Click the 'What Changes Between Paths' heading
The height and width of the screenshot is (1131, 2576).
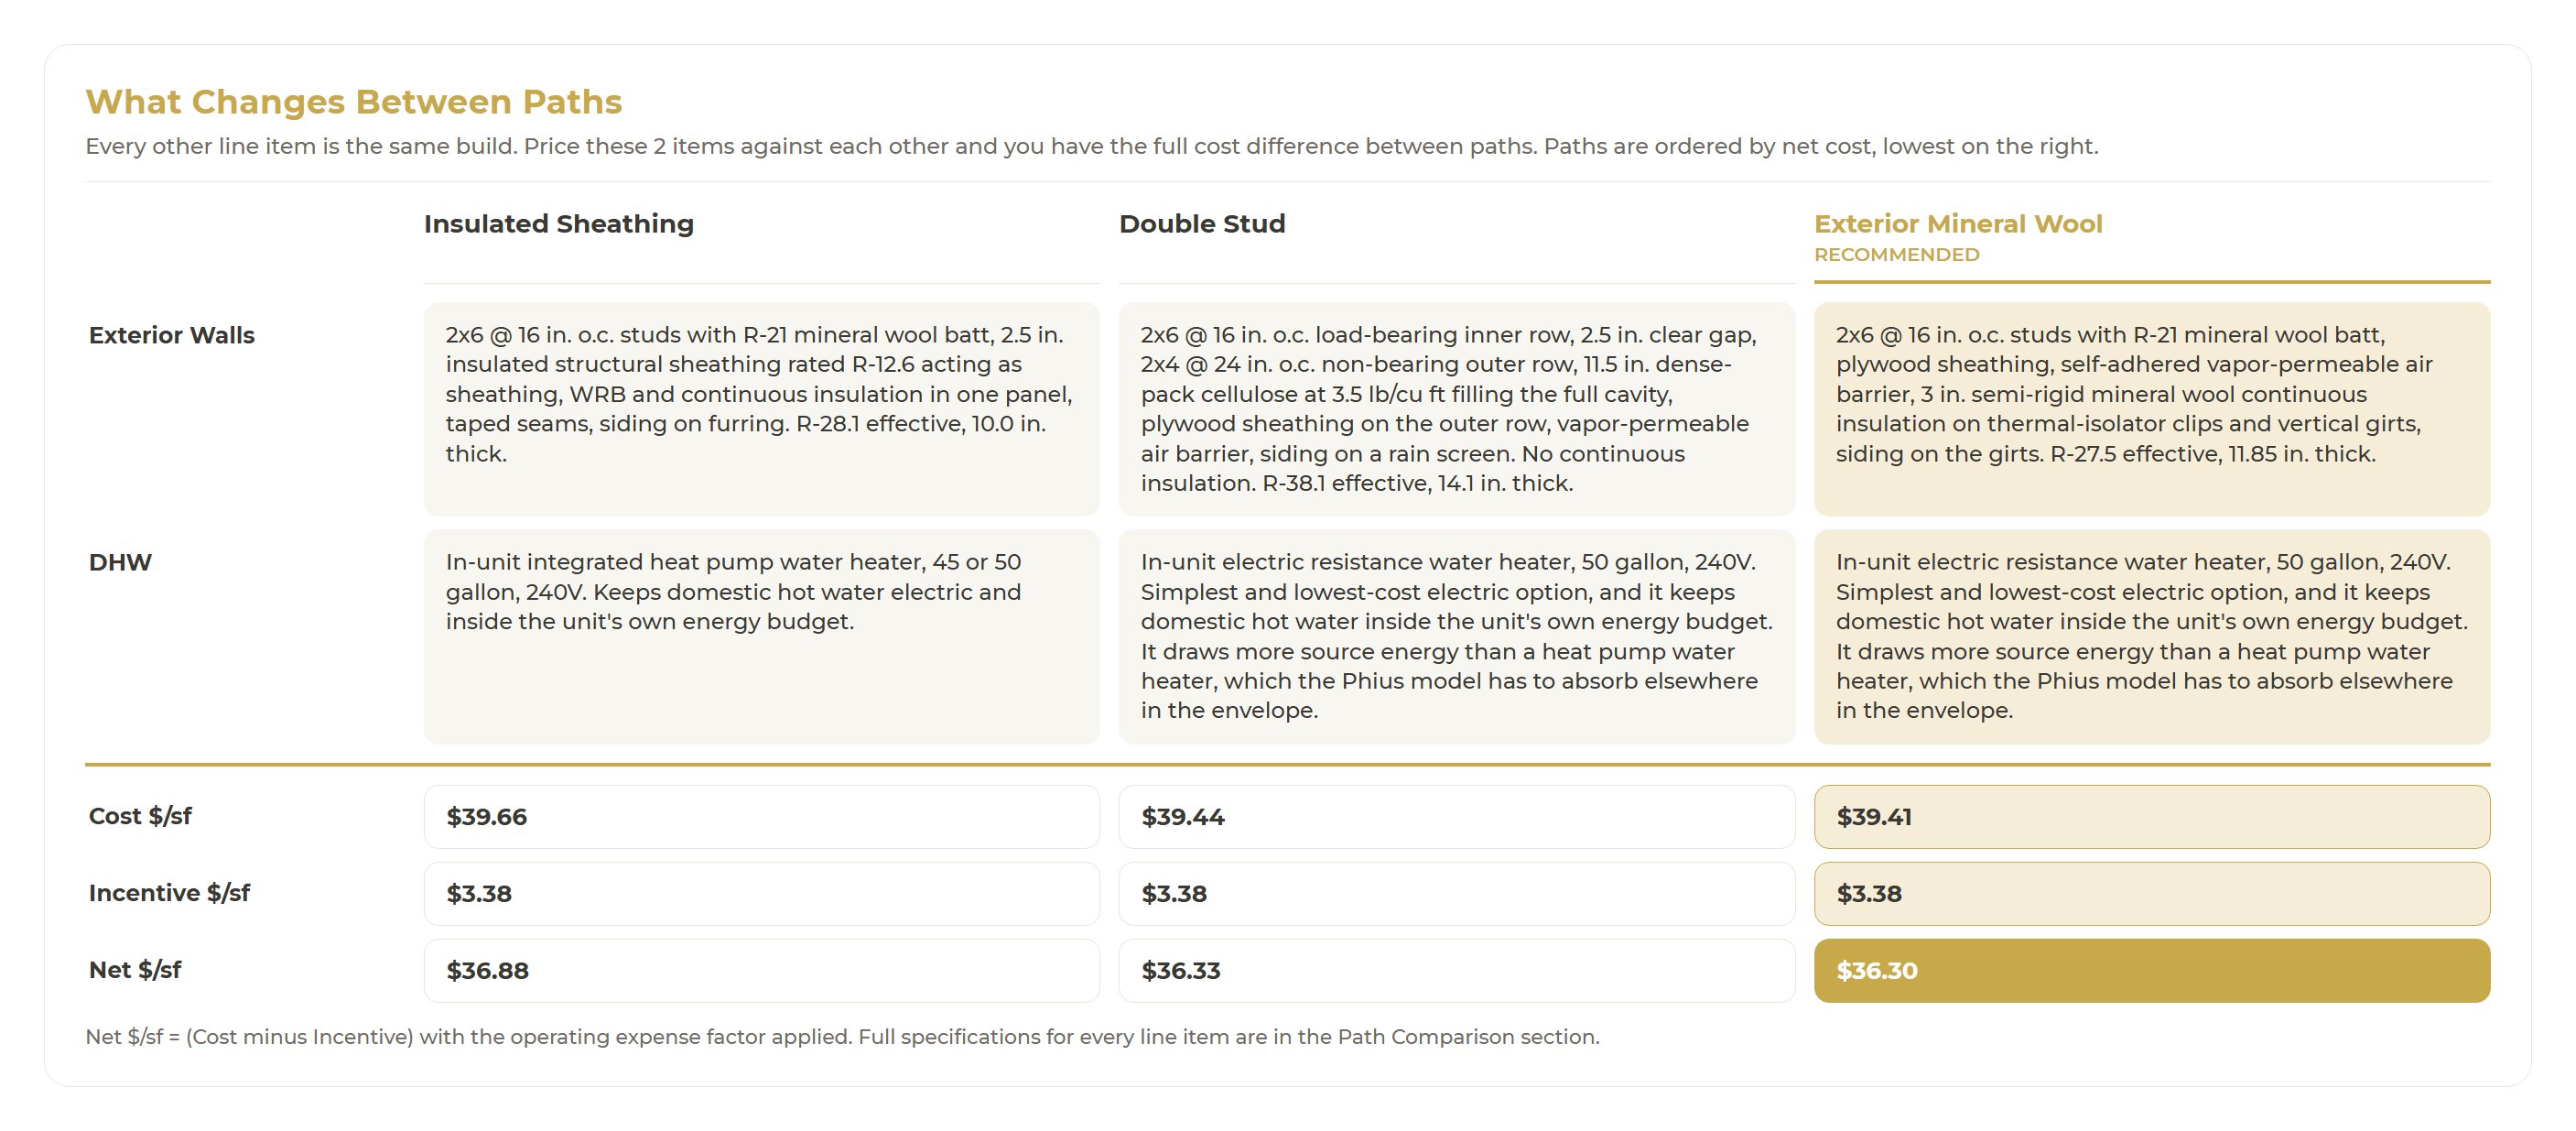pyautogui.click(x=353, y=102)
